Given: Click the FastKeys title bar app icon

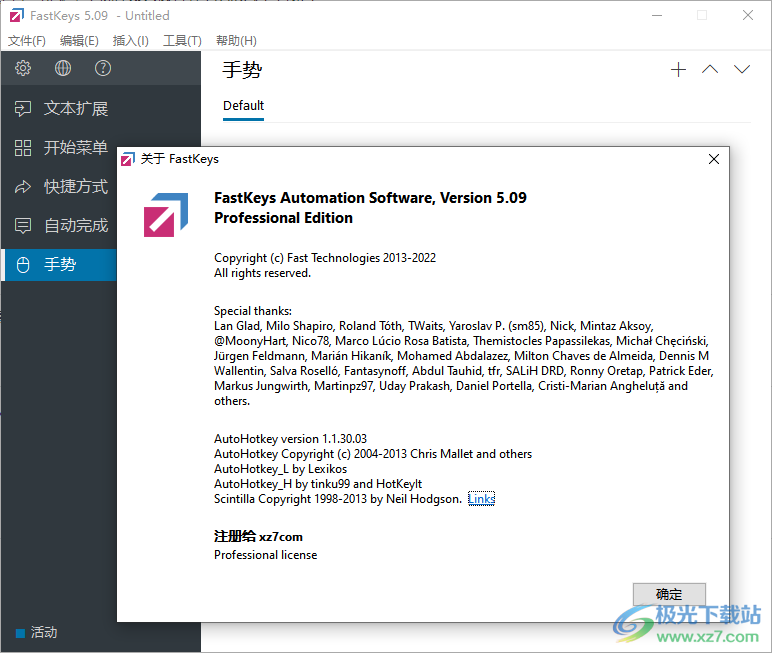Looking at the screenshot, I should (x=16, y=16).
